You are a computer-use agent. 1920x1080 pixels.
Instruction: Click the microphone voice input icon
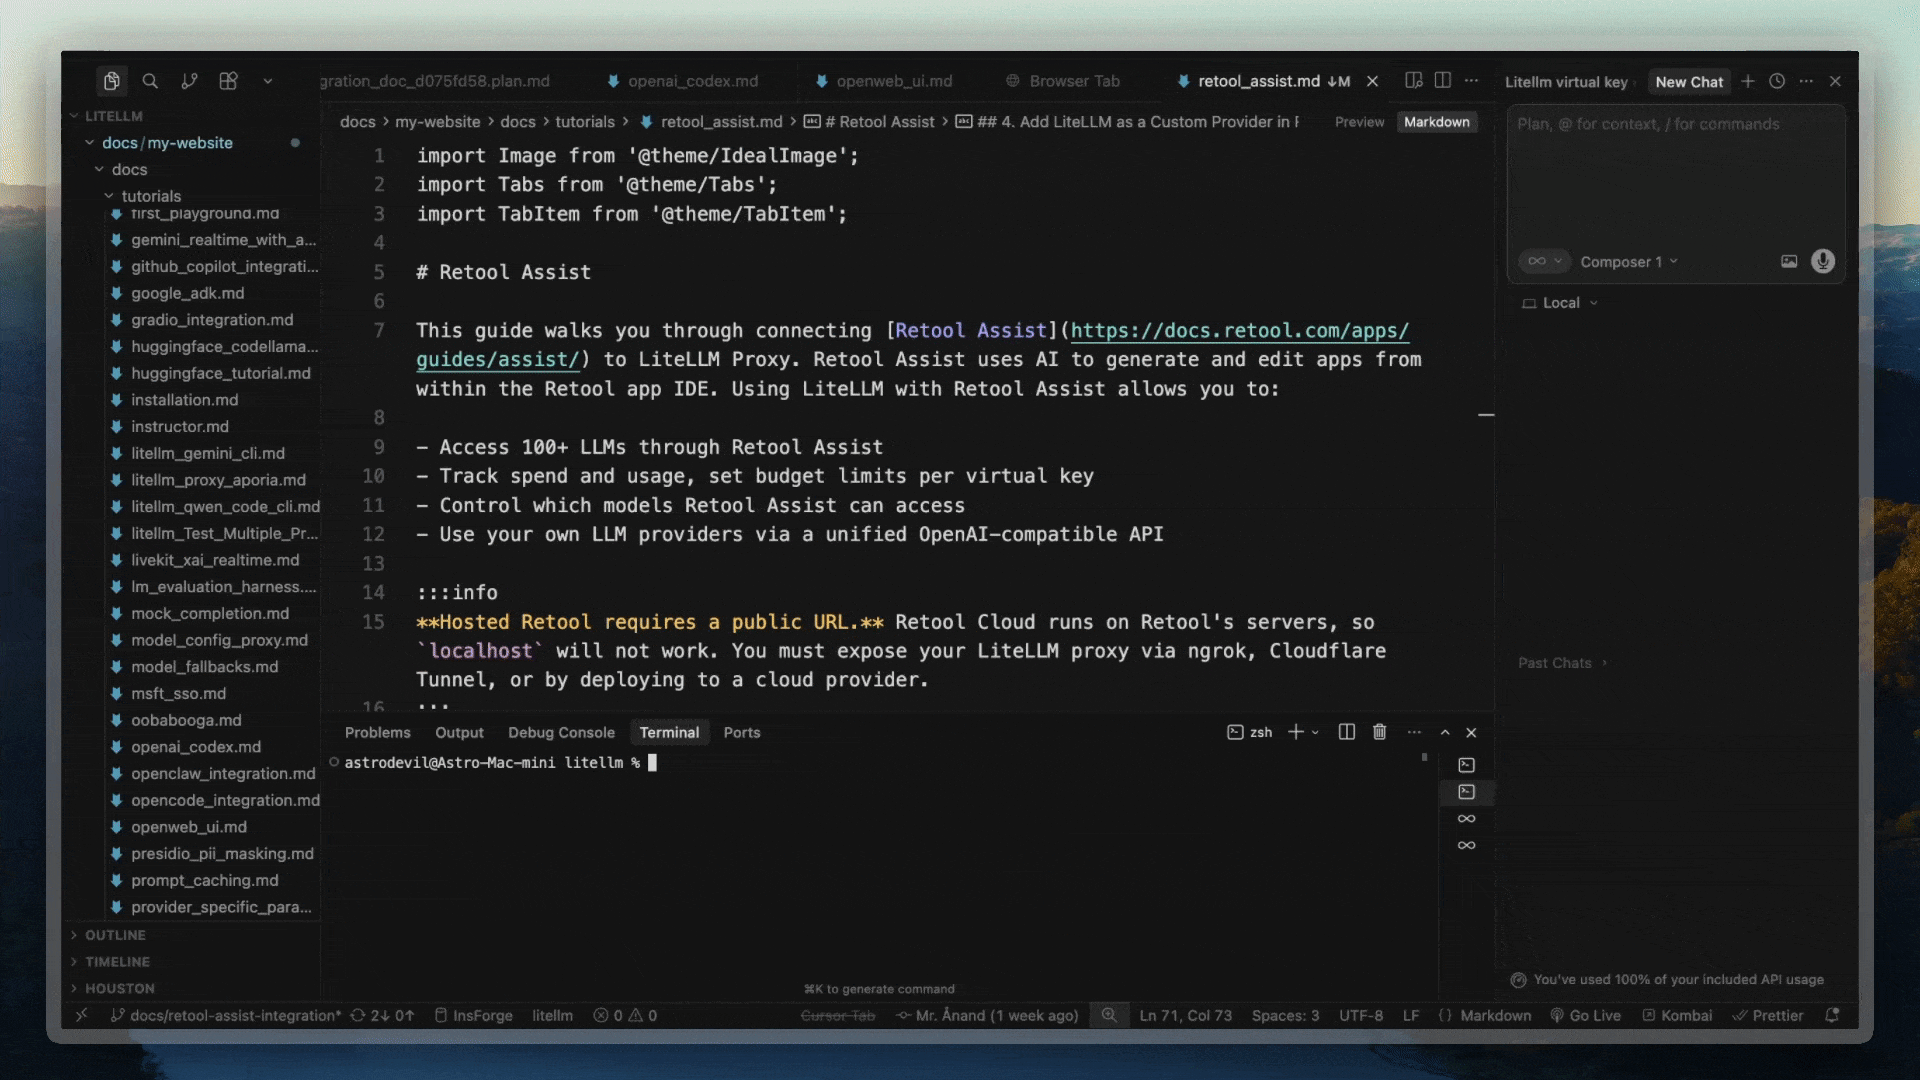click(x=1822, y=261)
